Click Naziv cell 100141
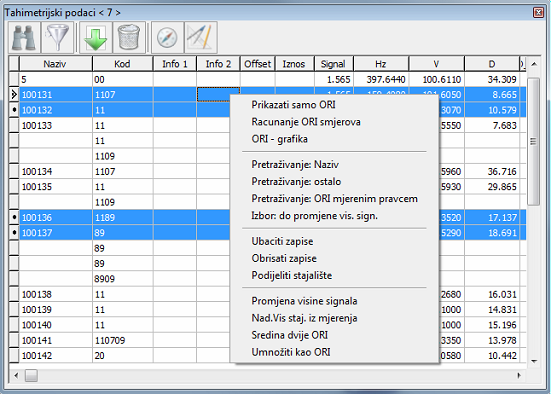This screenshot has height=394, width=551. tap(56, 340)
